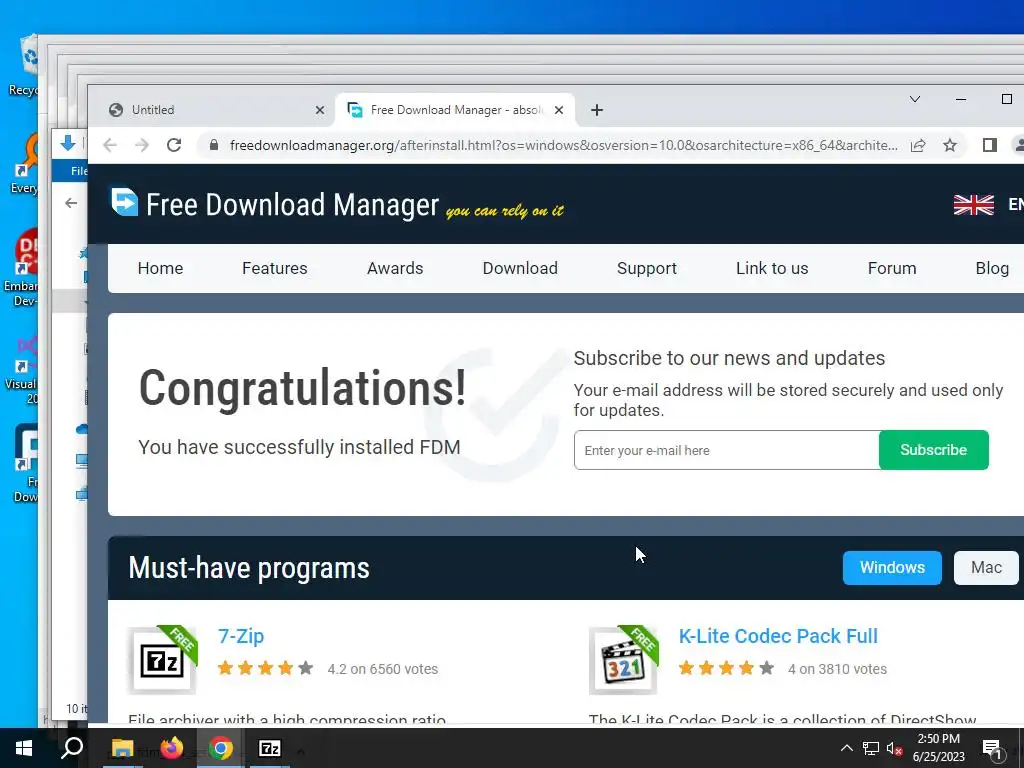The image size is (1024, 768).
Task: Bookmark this page with the star icon
Action: (x=950, y=145)
